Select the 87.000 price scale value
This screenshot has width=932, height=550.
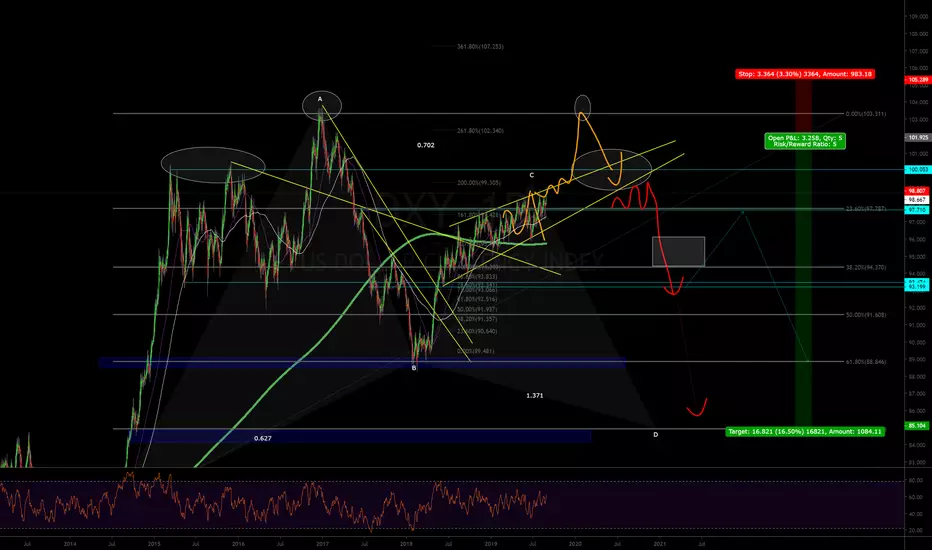[917, 394]
